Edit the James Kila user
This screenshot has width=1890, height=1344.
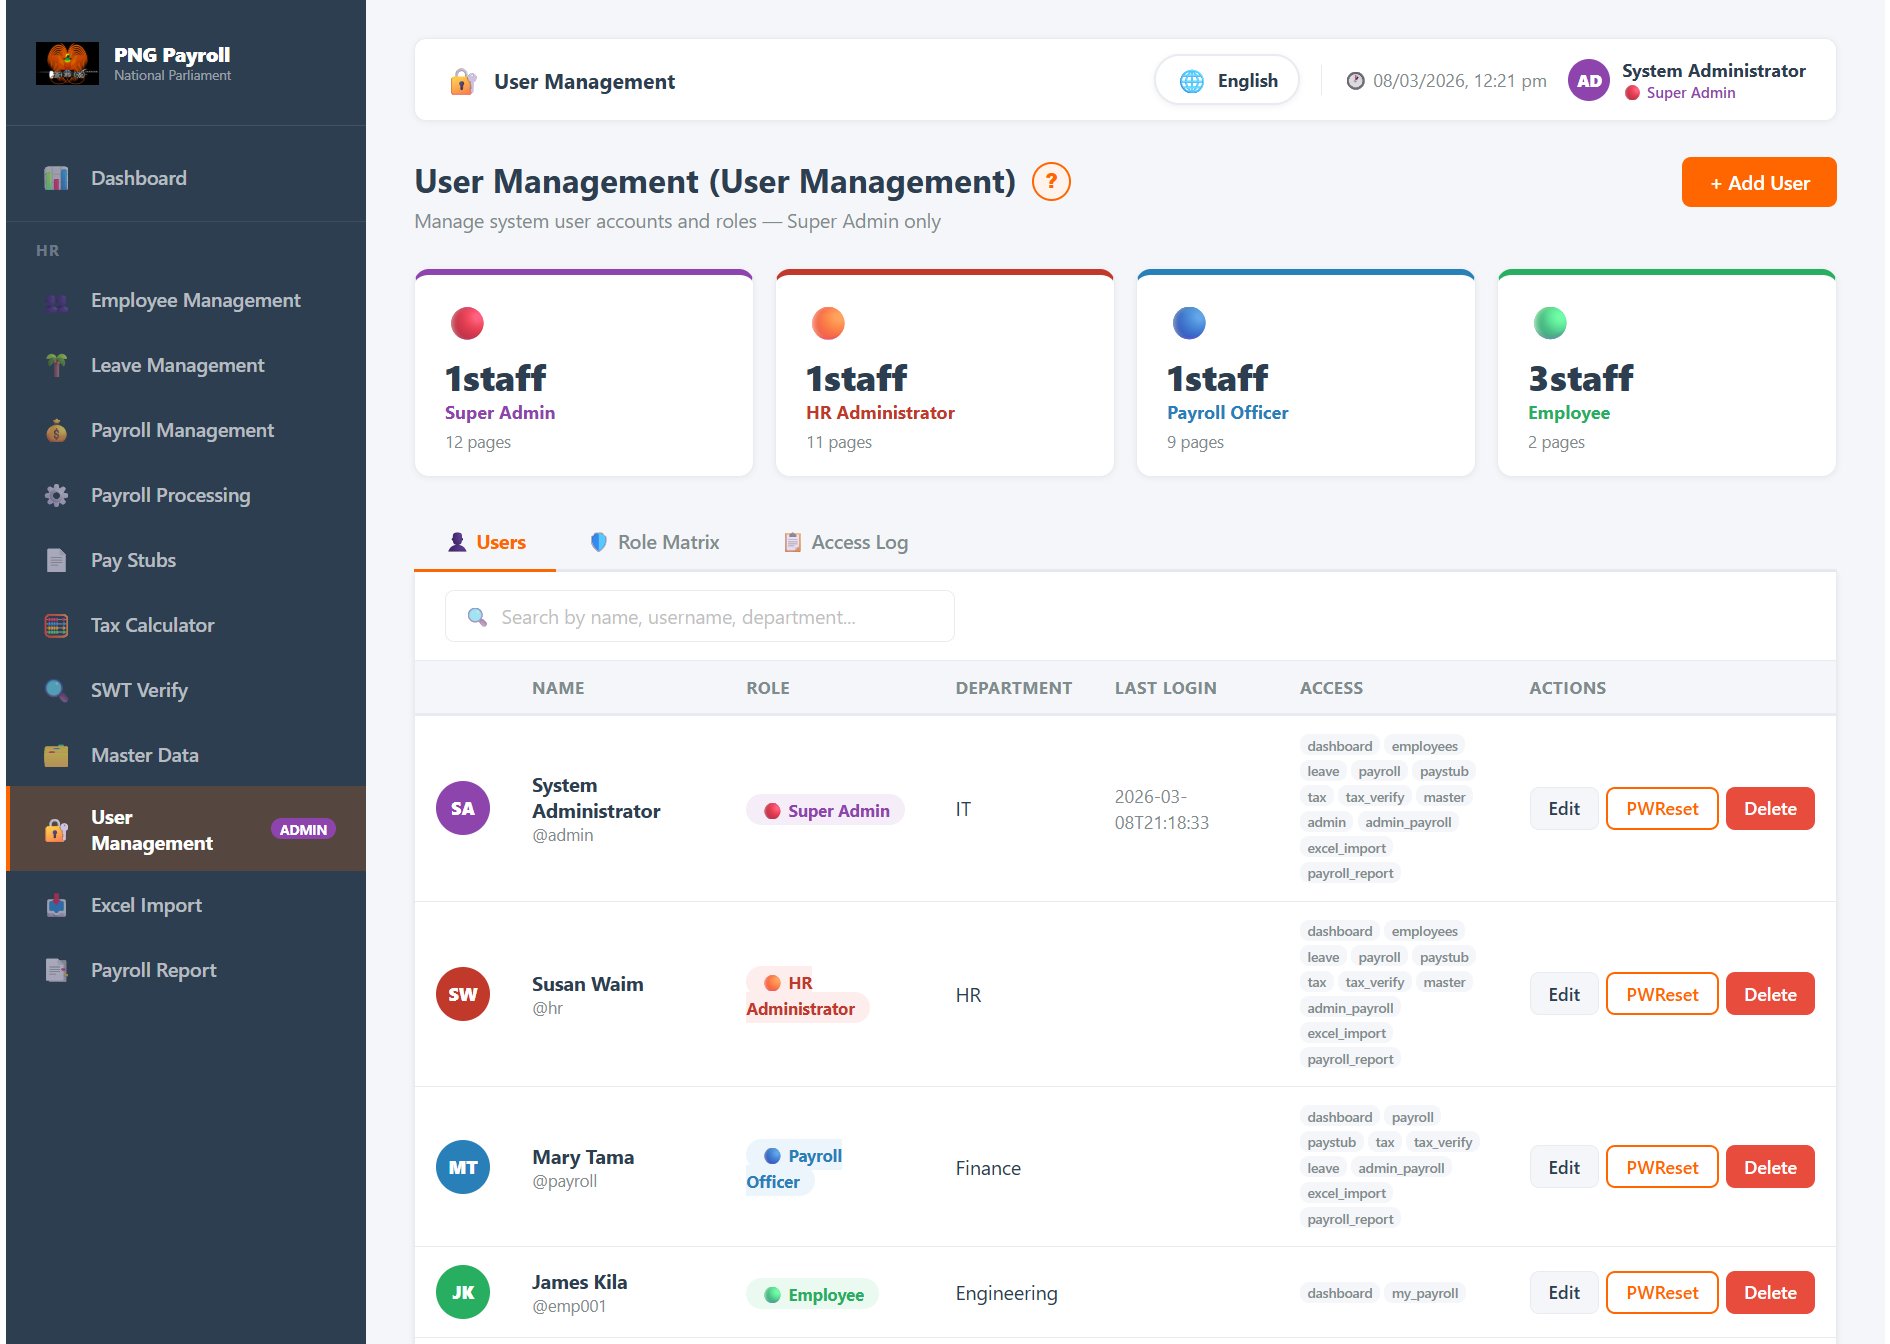click(1564, 1293)
